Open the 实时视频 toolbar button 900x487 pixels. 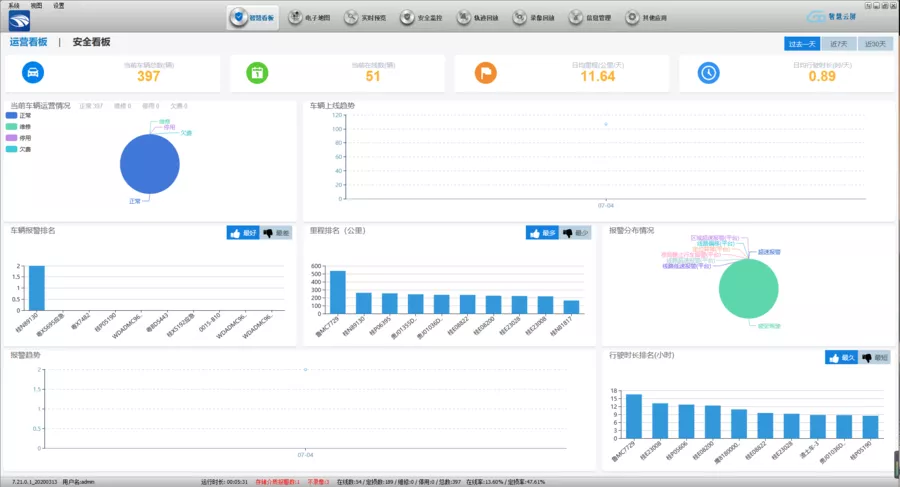(x=366, y=18)
